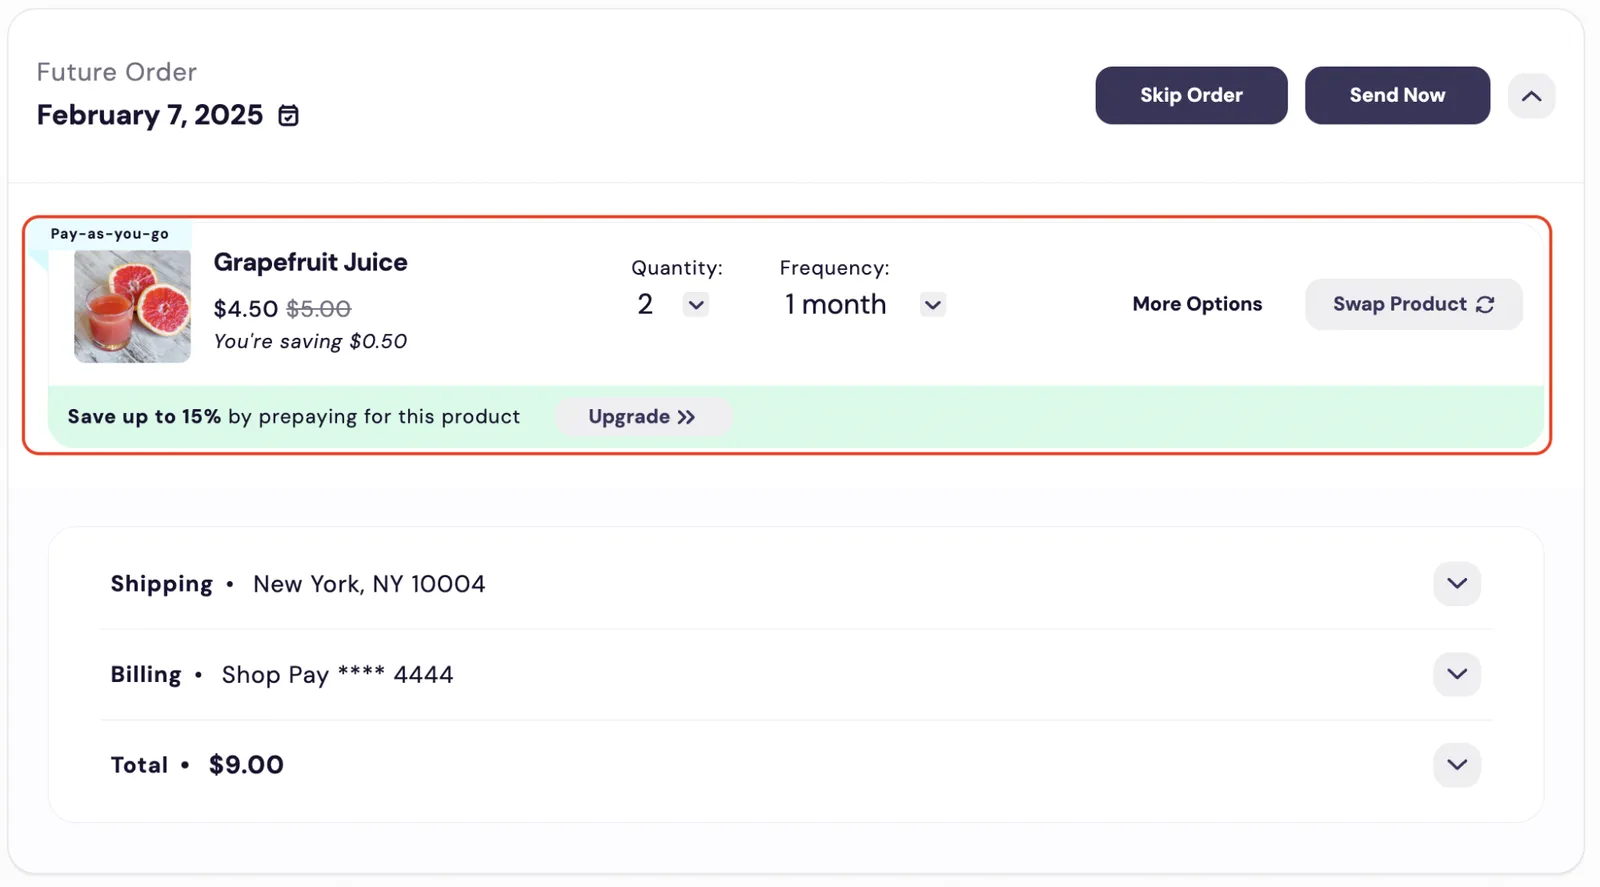This screenshot has width=1600, height=887.
Task: Click the Grapefruit Juice product title
Action: [x=310, y=263]
